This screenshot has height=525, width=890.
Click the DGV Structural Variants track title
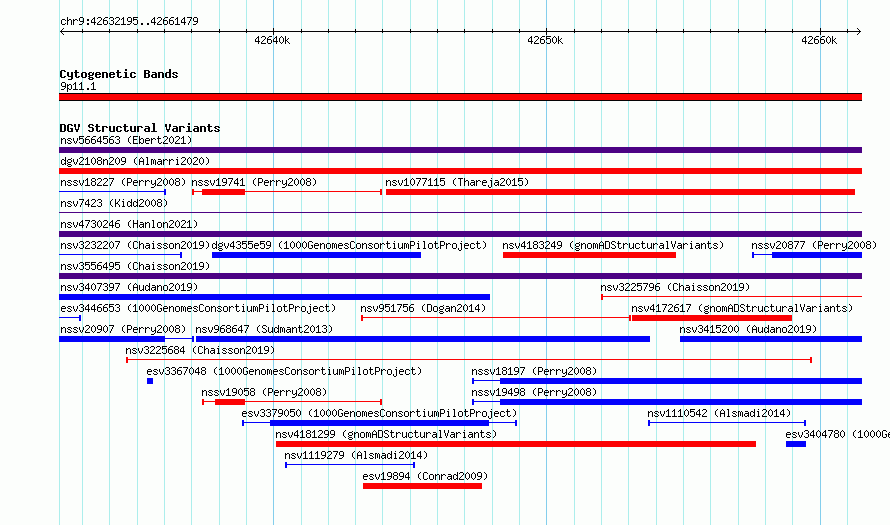140,128
